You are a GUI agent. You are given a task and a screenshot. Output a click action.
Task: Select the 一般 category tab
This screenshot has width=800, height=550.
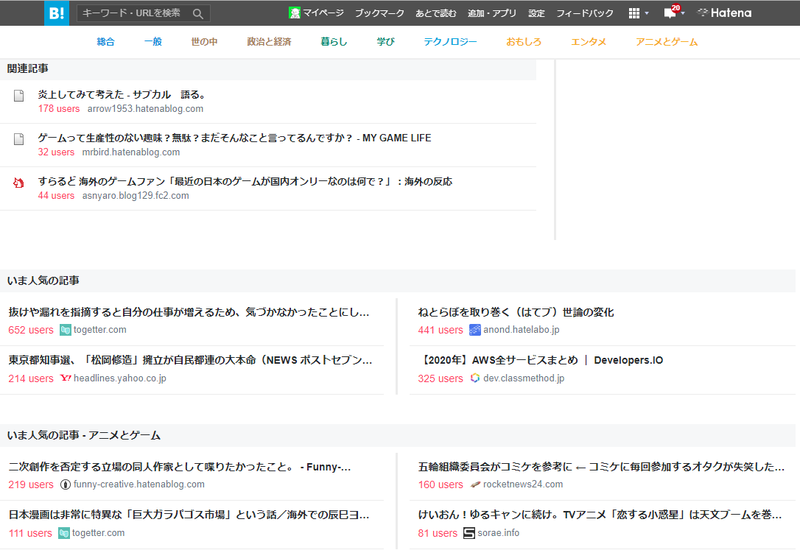153,42
